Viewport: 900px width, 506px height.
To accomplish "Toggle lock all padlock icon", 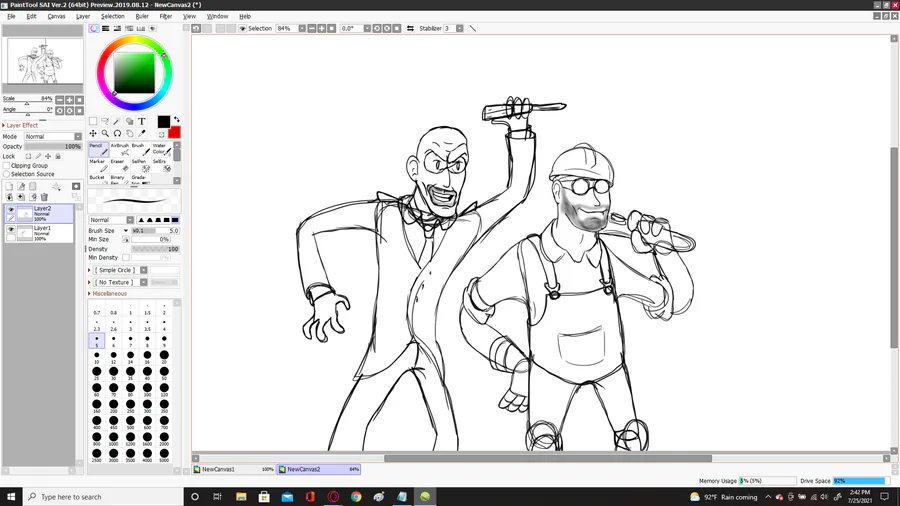I will (x=57, y=156).
